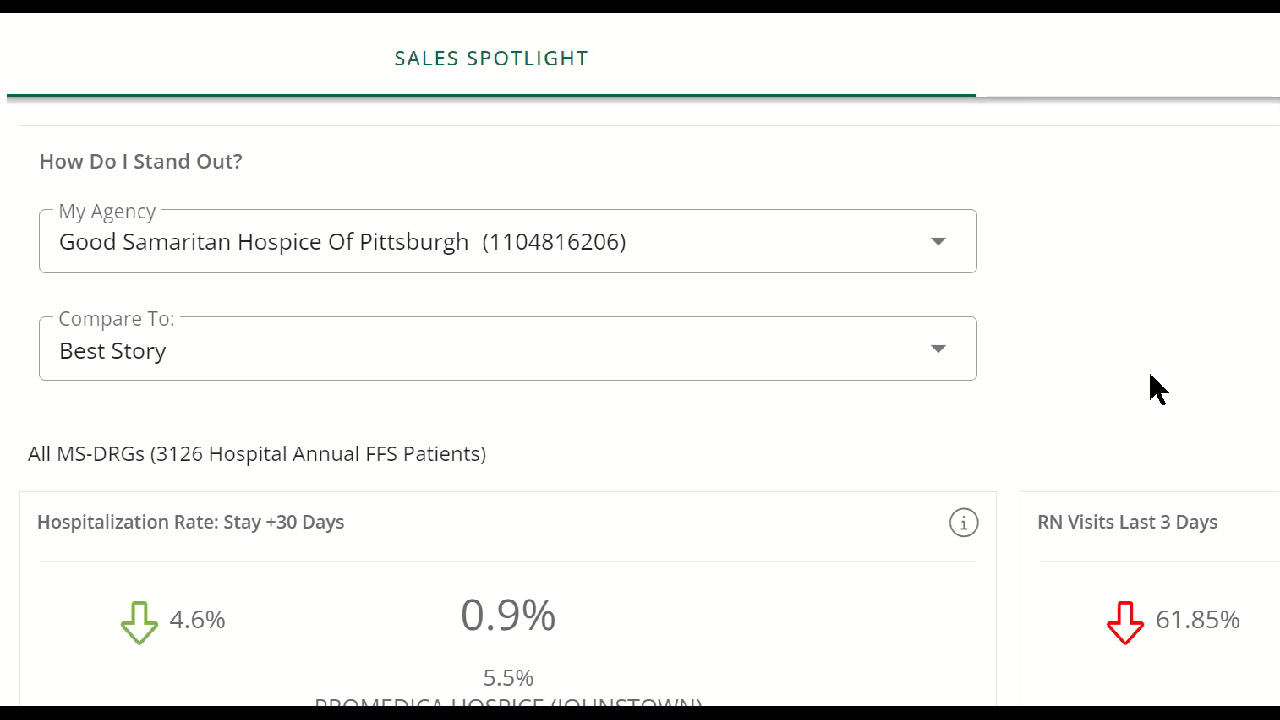Select the Good Samaritan Hospice agency field
Viewport: 1280px width, 720px height.
pyautogui.click(x=508, y=241)
